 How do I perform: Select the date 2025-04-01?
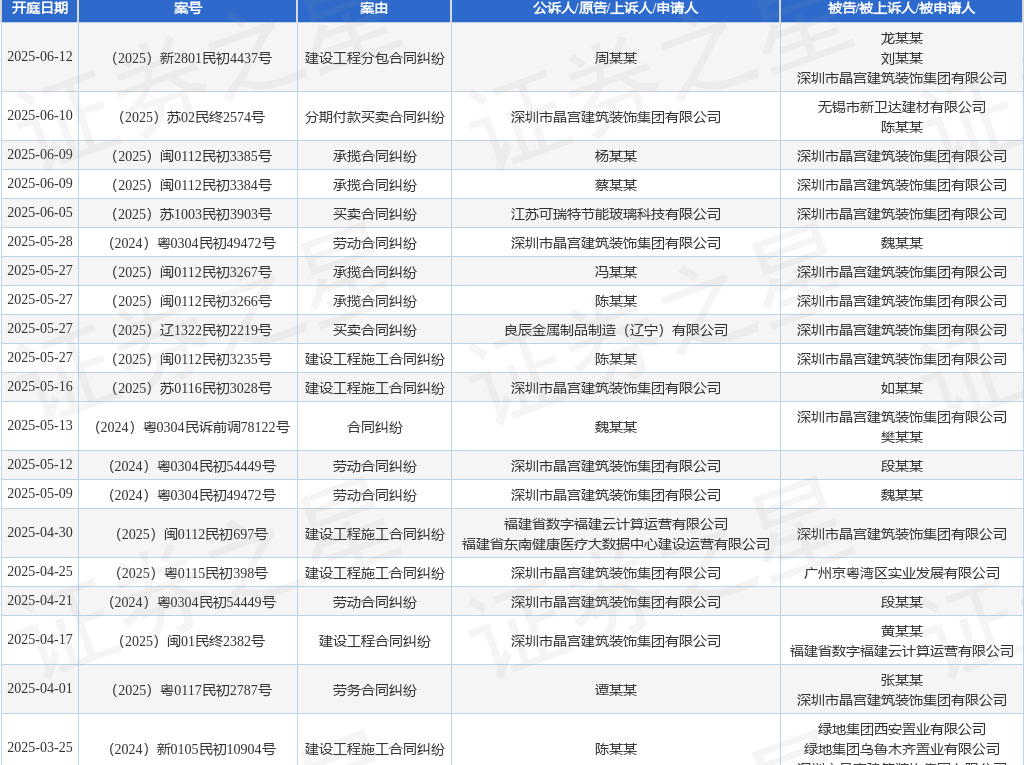point(40,689)
